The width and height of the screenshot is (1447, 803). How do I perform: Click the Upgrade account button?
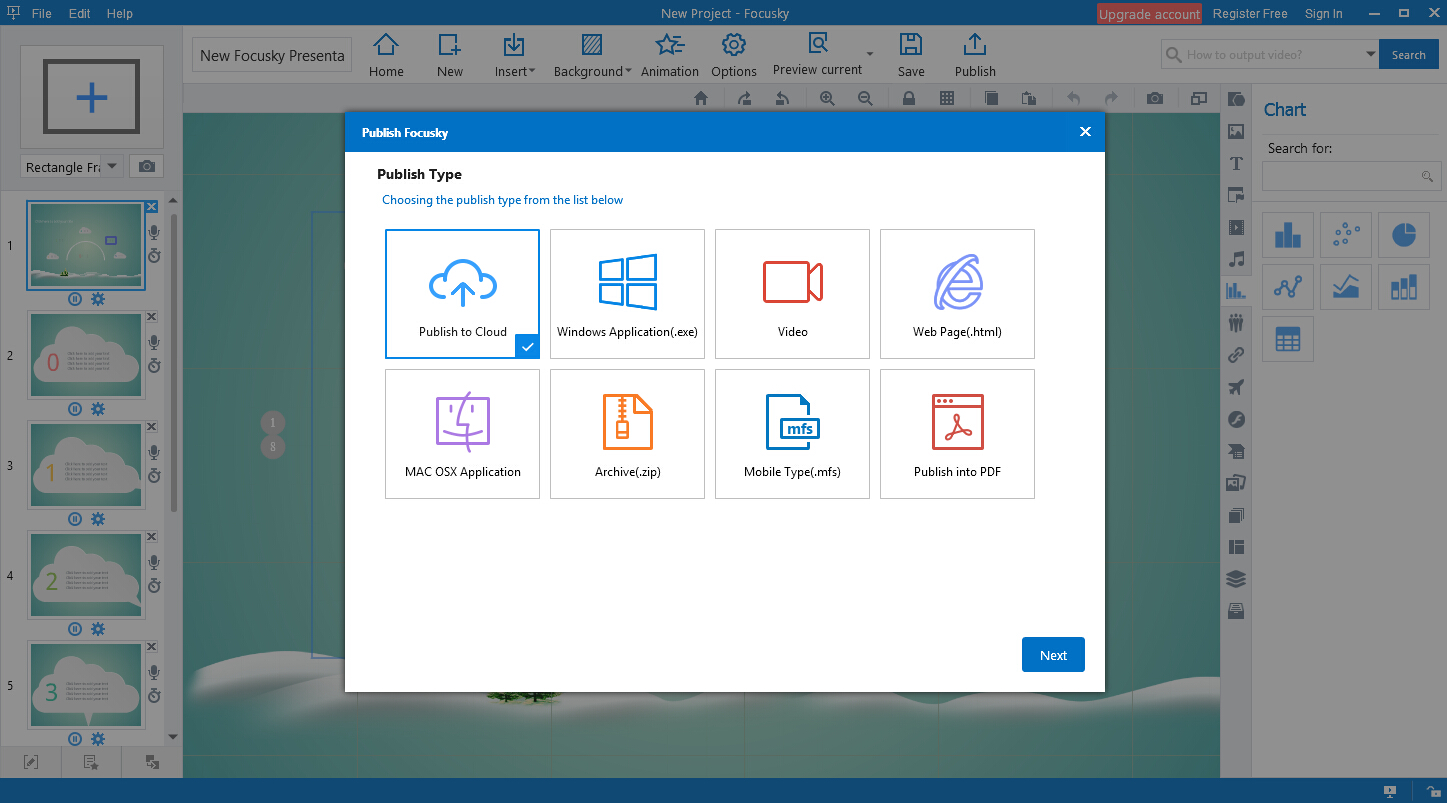click(x=1149, y=14)
